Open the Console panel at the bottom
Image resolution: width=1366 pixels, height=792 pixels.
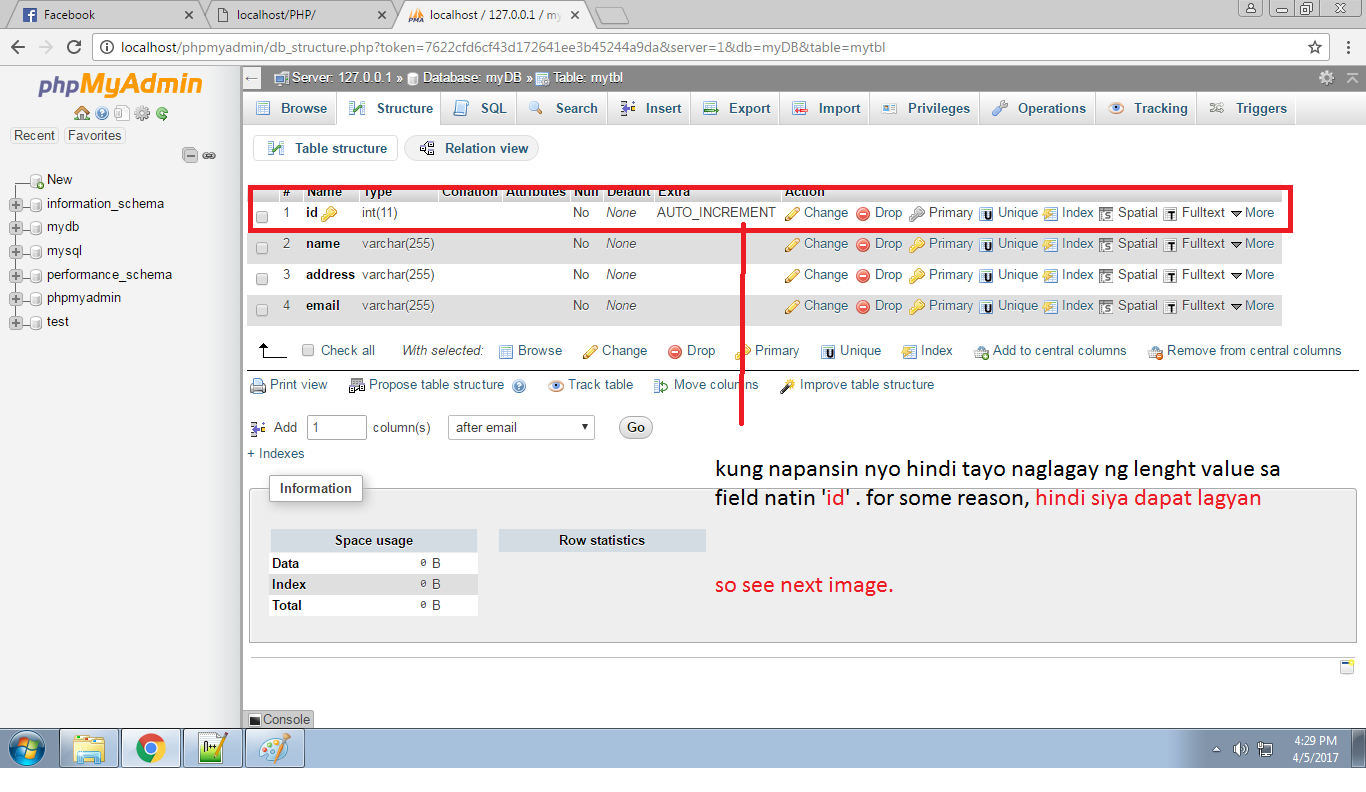(279, 719)
